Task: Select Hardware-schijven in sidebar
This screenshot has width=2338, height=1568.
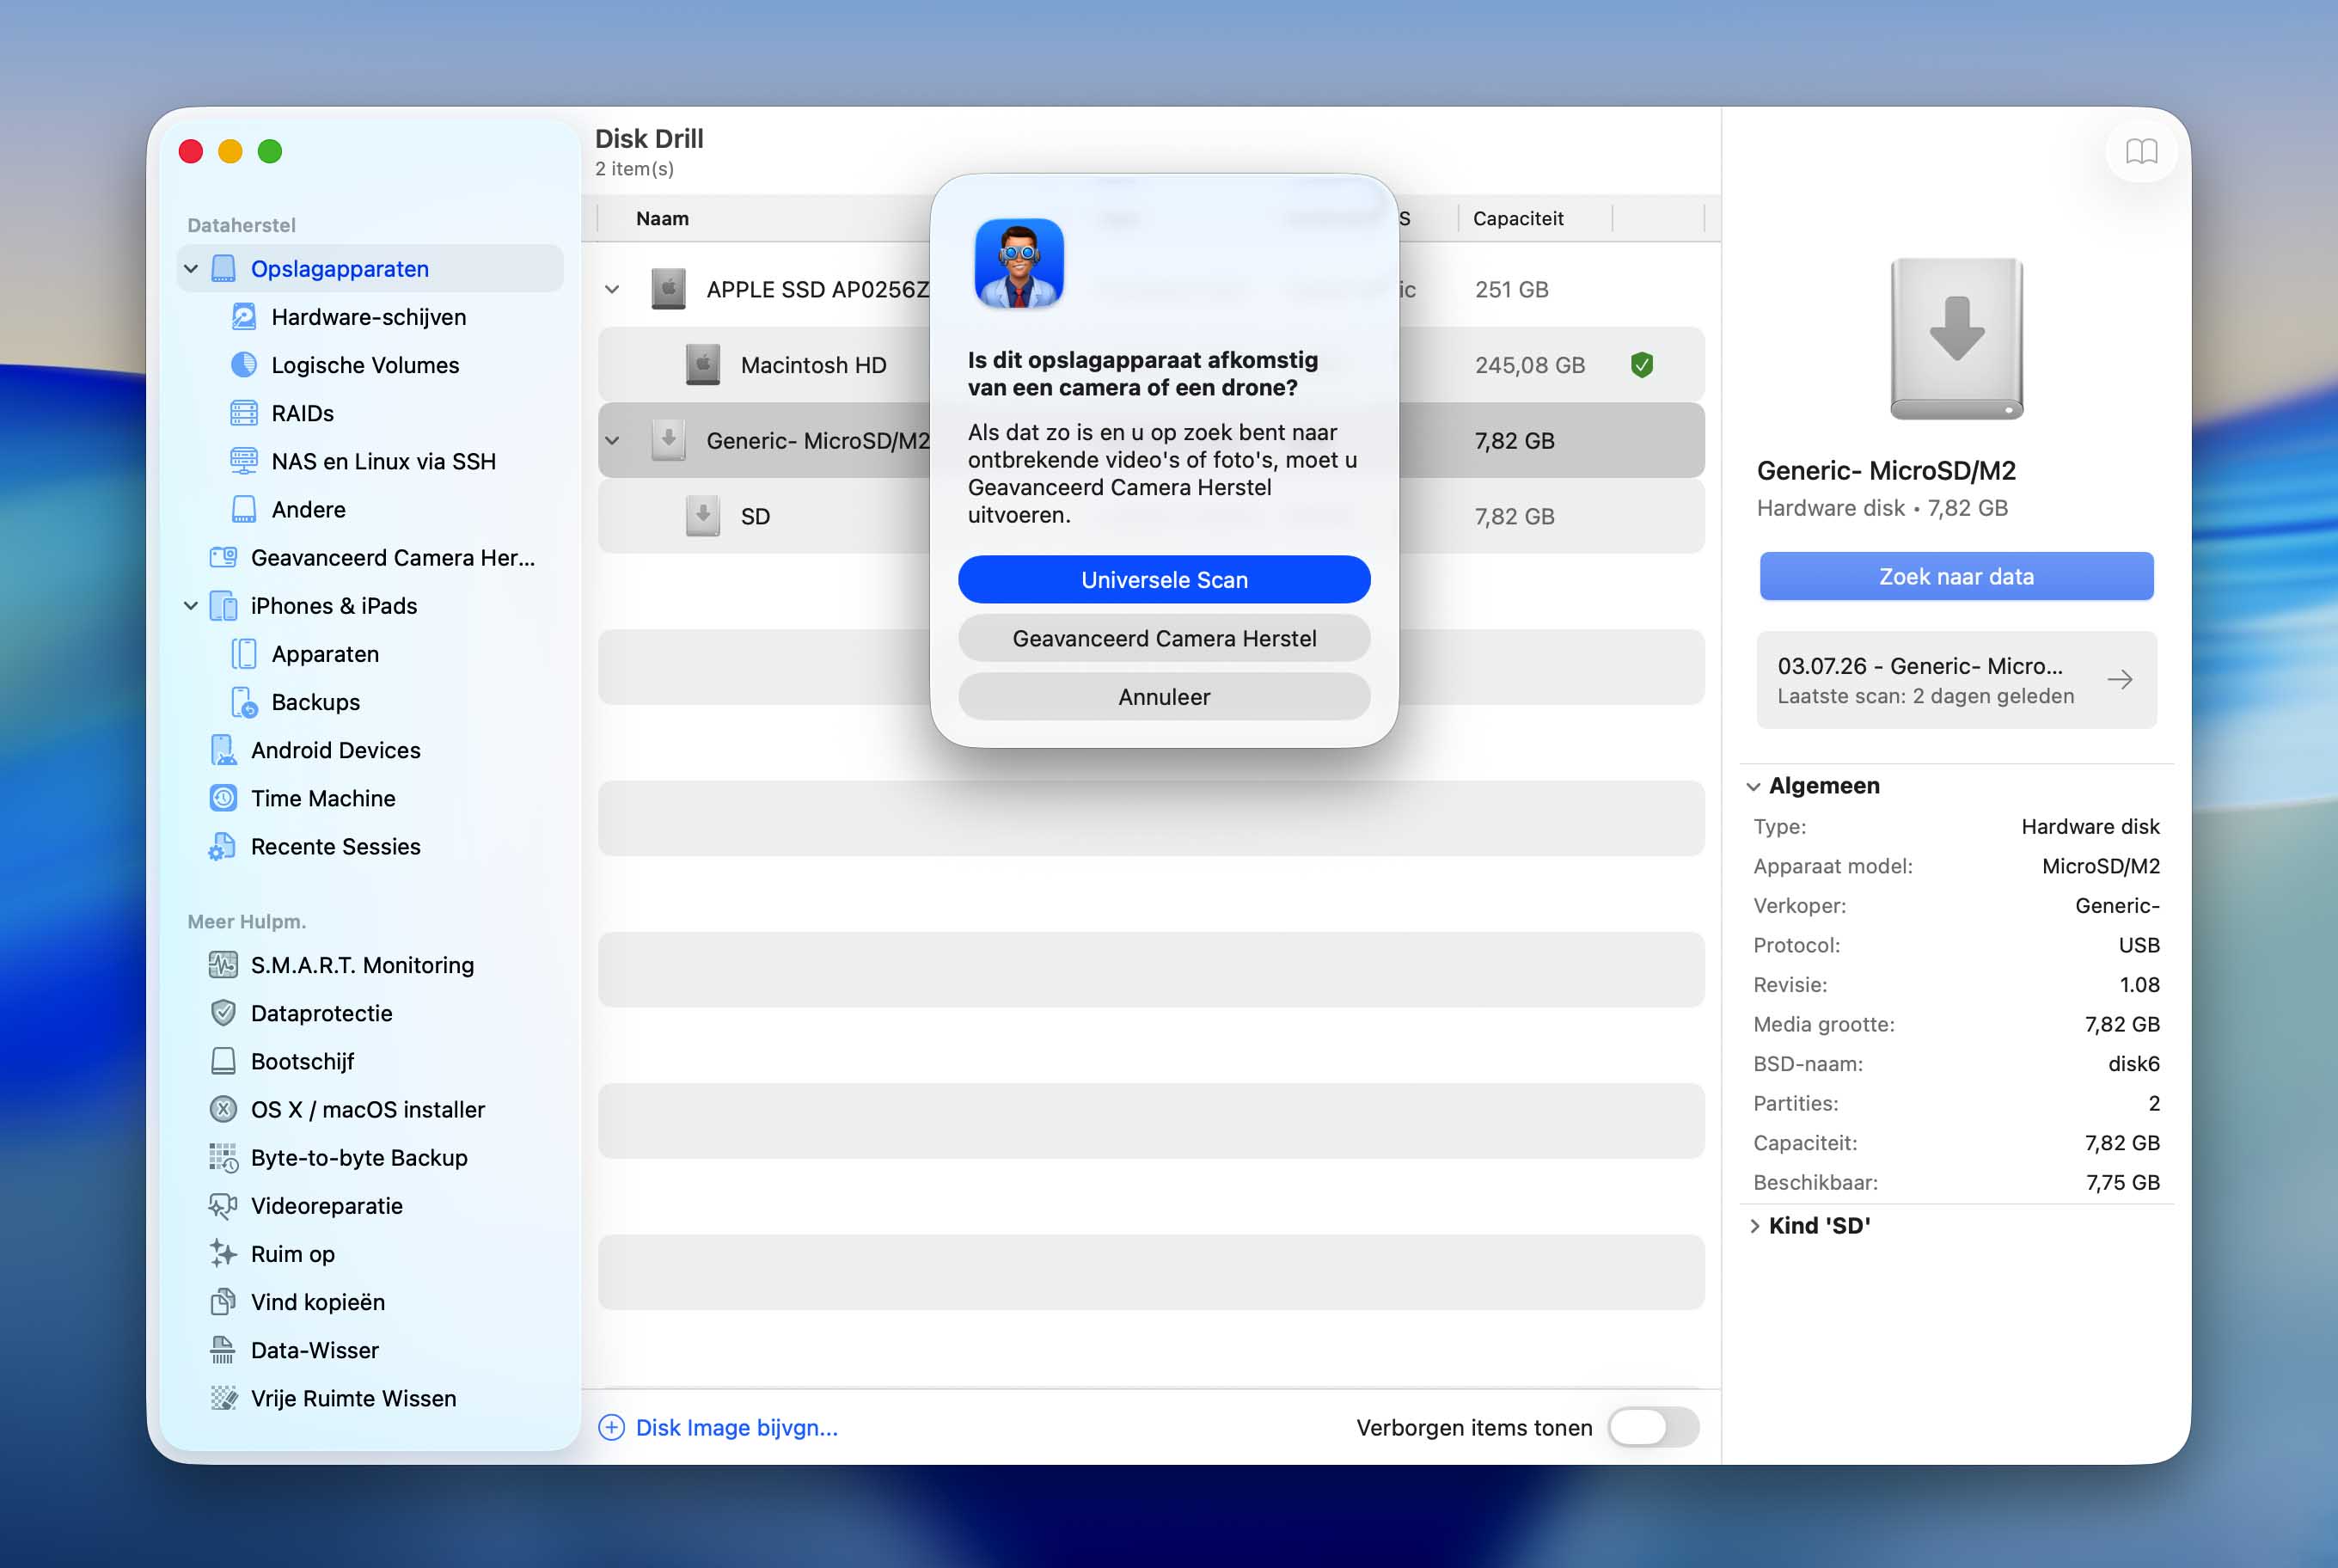Action: coord(368,317)
